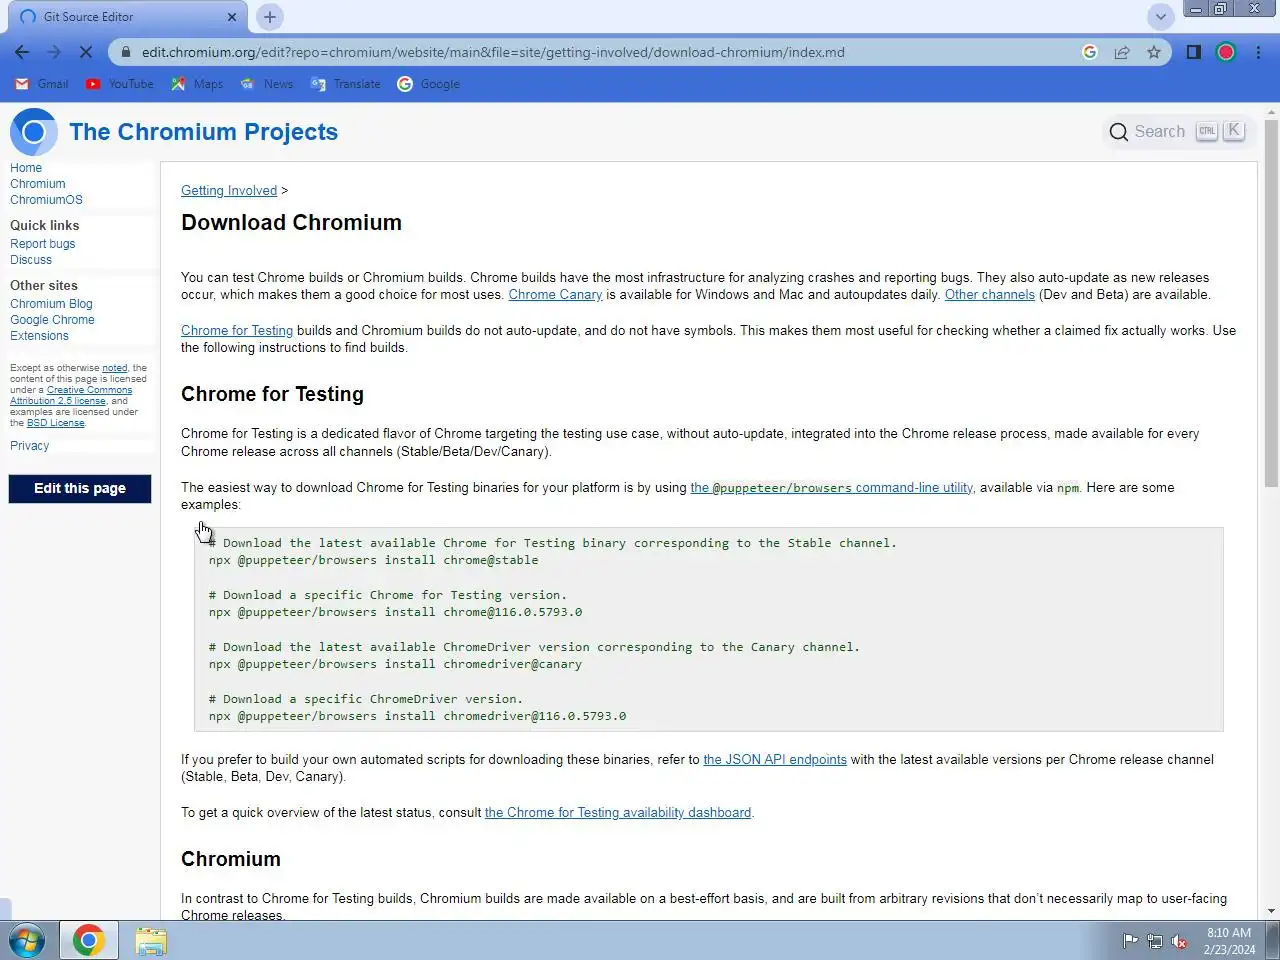This screenshot has height=960, width=1280.
Task: Click the taskbar clock showing 8:10 AM
Action: click(1229, 941)
